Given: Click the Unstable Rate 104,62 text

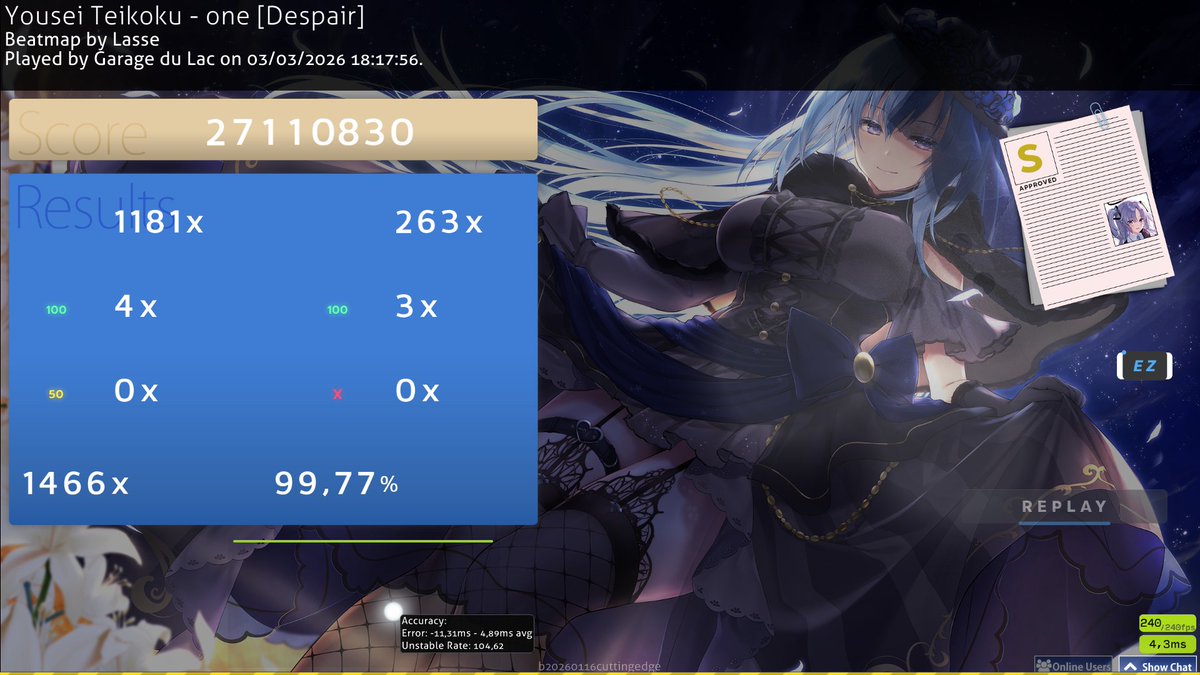Looking at the screenshot, I should click(x=452, y=646).
